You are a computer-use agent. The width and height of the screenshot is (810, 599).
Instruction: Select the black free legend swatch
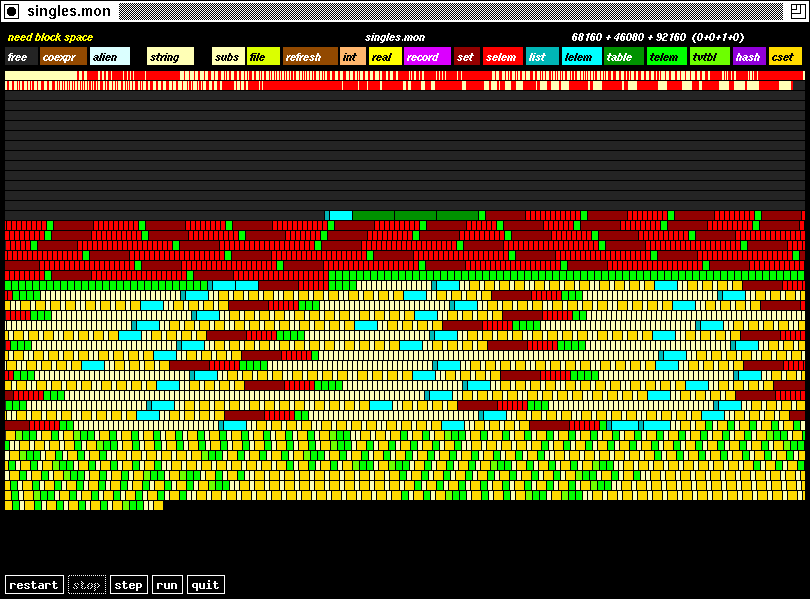(x=20, y=57)
